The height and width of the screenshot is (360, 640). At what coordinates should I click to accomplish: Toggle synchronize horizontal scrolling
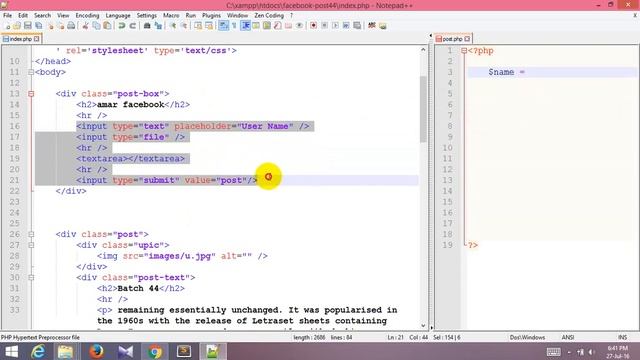tap(209, 26)
